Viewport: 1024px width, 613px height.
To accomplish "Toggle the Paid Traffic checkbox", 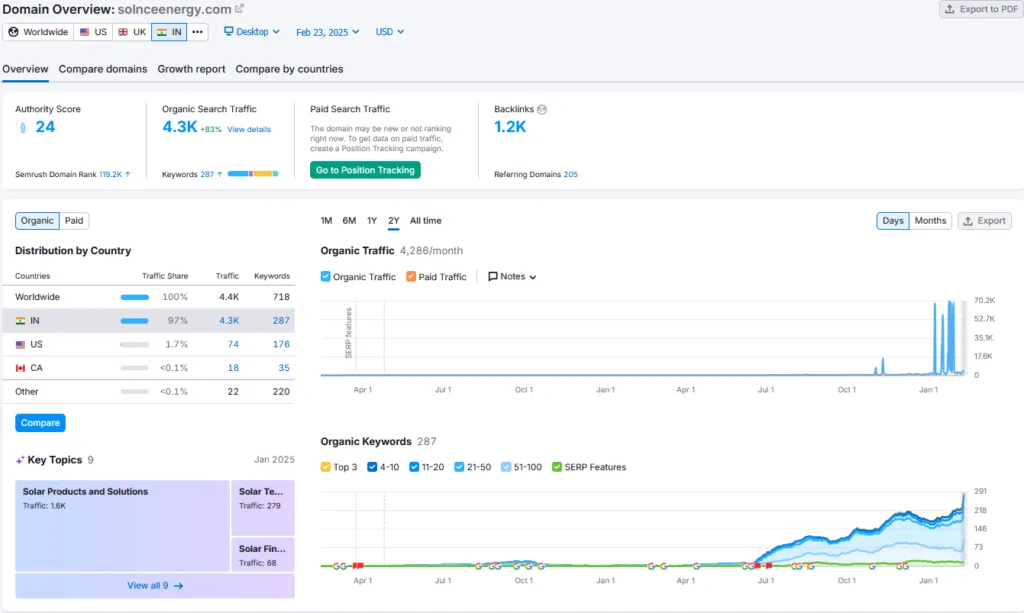I will 411,277.
